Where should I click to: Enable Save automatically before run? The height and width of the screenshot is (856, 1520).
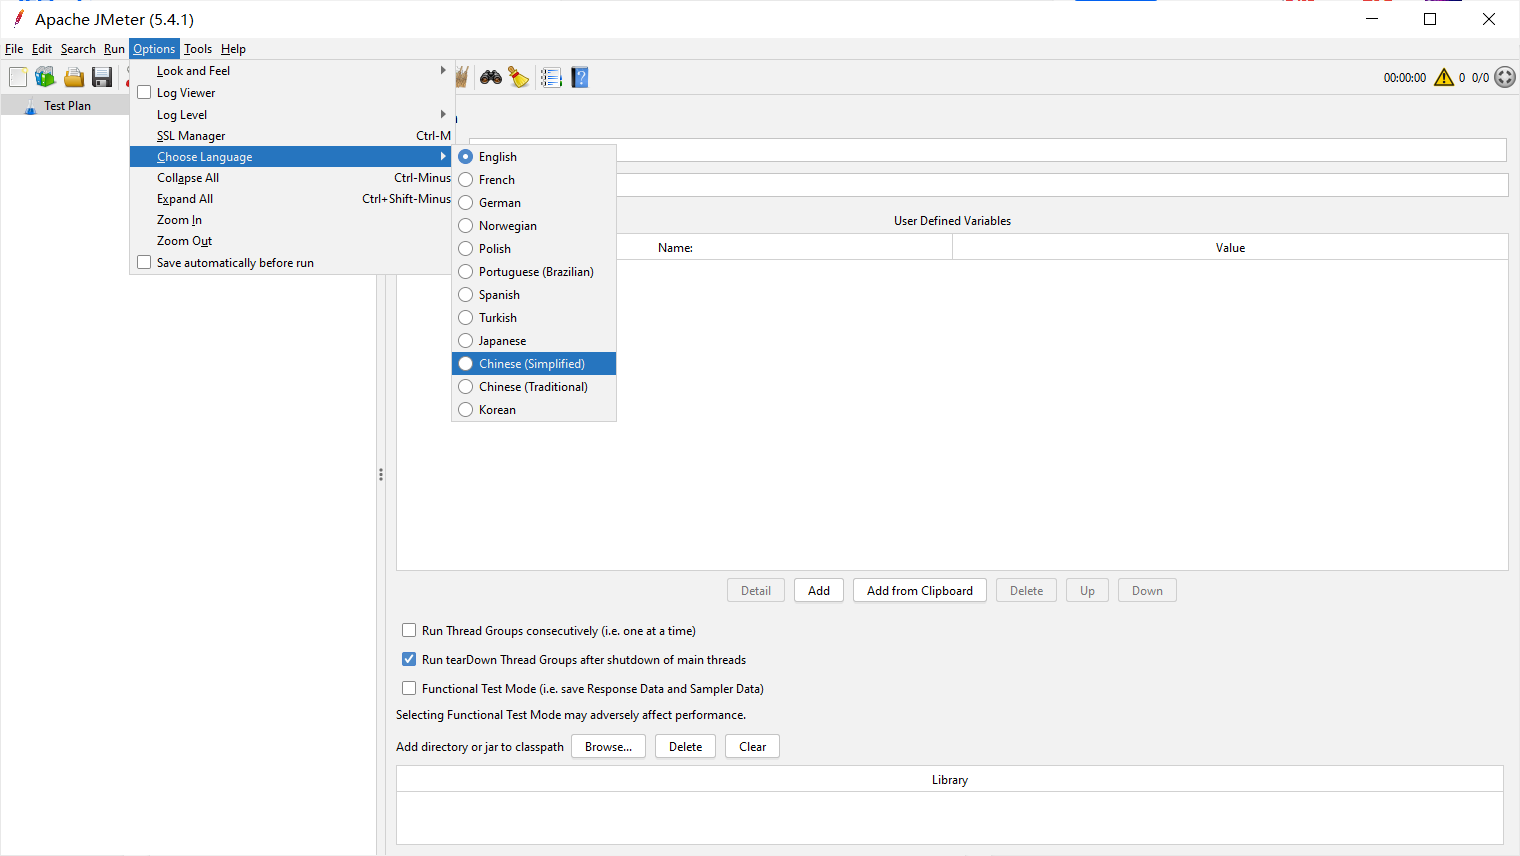click(x=144, y=262)
